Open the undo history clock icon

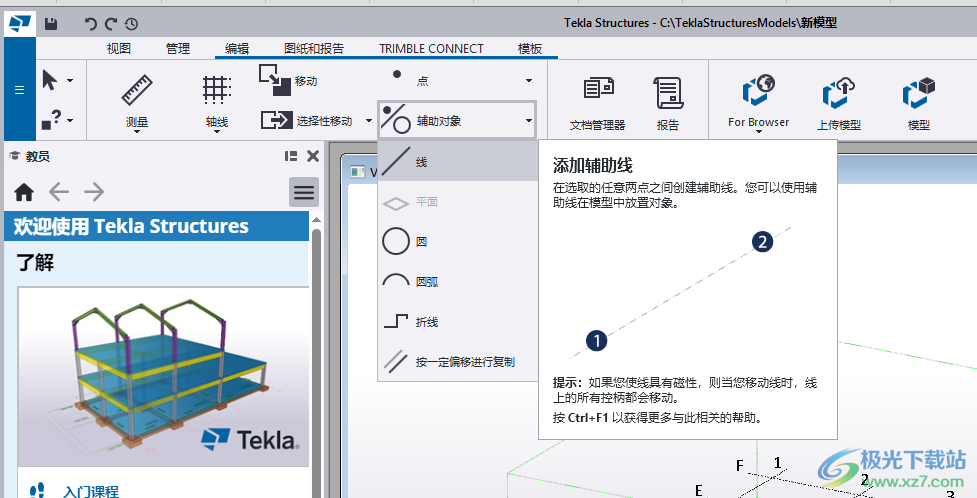click(x=131, y=24)
